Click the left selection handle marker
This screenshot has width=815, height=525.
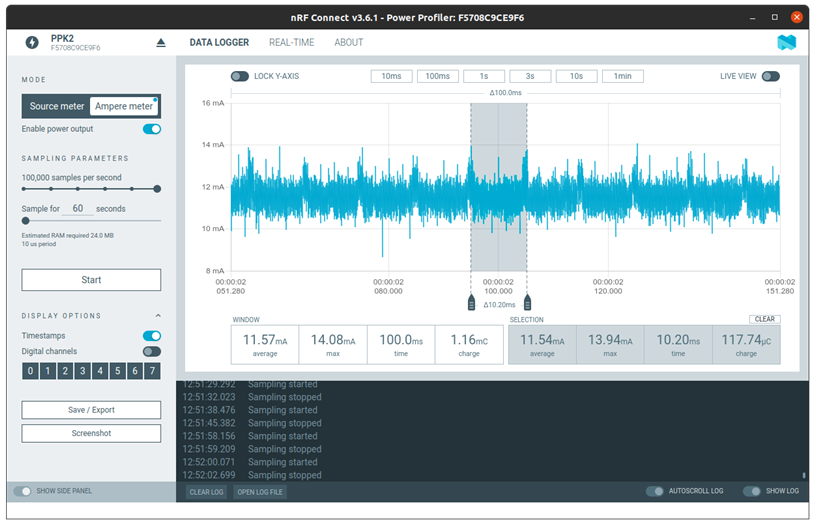471,303
